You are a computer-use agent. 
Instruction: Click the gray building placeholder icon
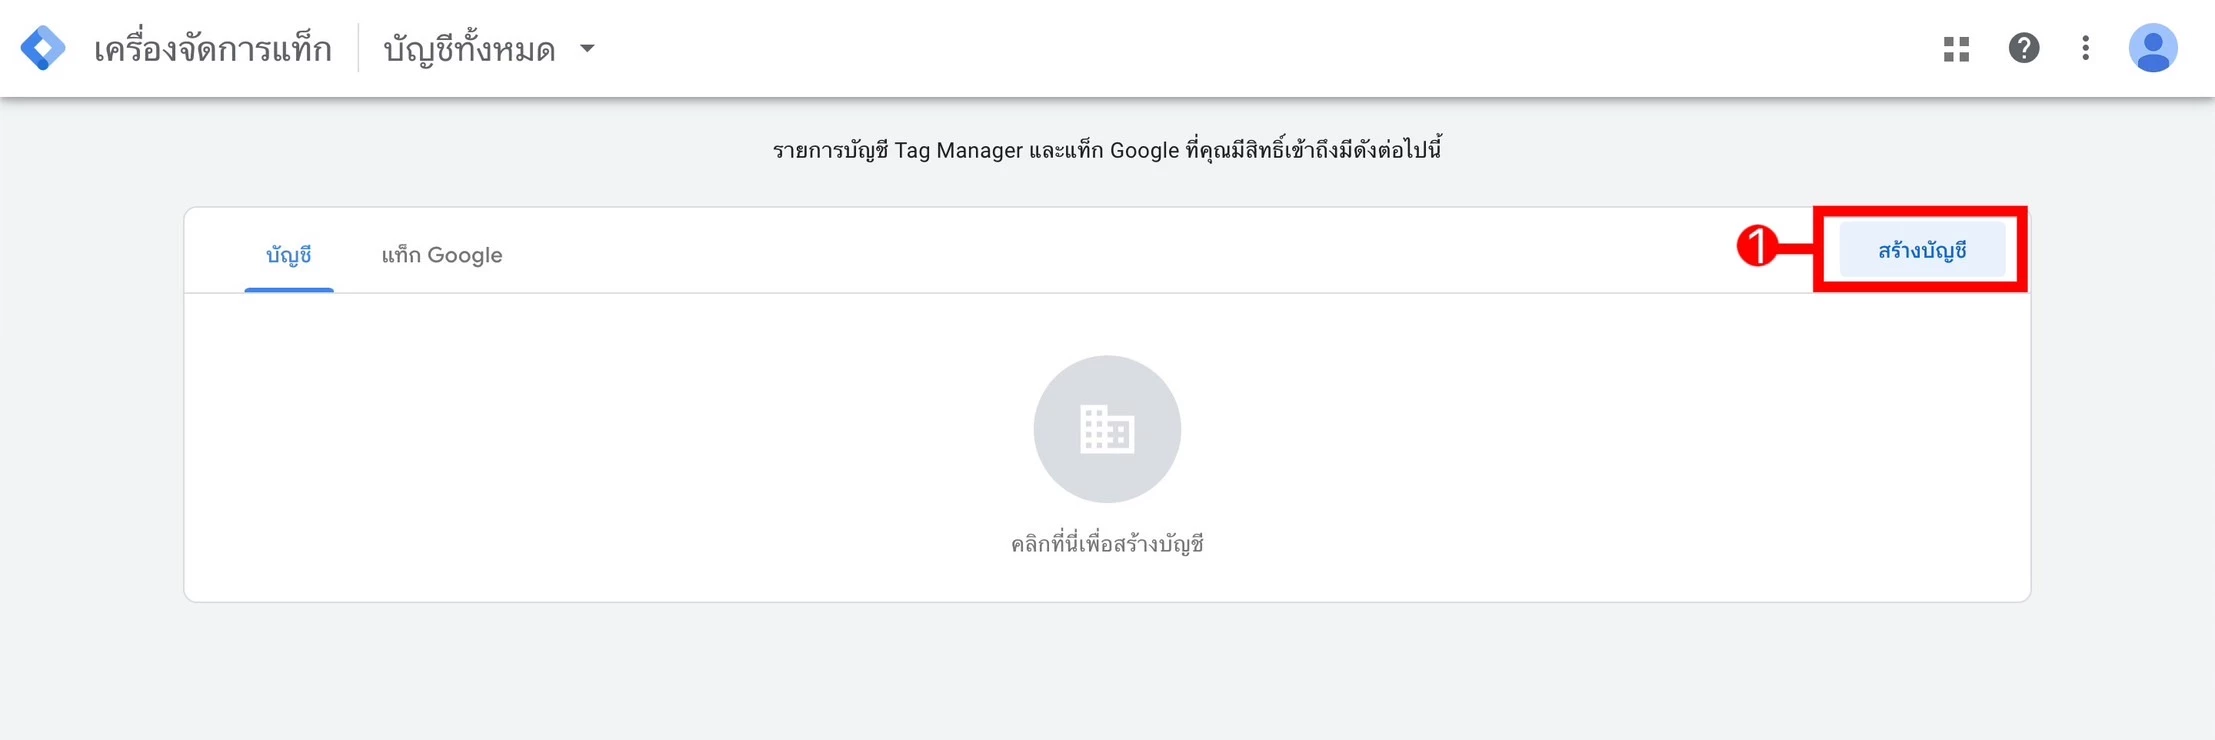[1107, 430]
